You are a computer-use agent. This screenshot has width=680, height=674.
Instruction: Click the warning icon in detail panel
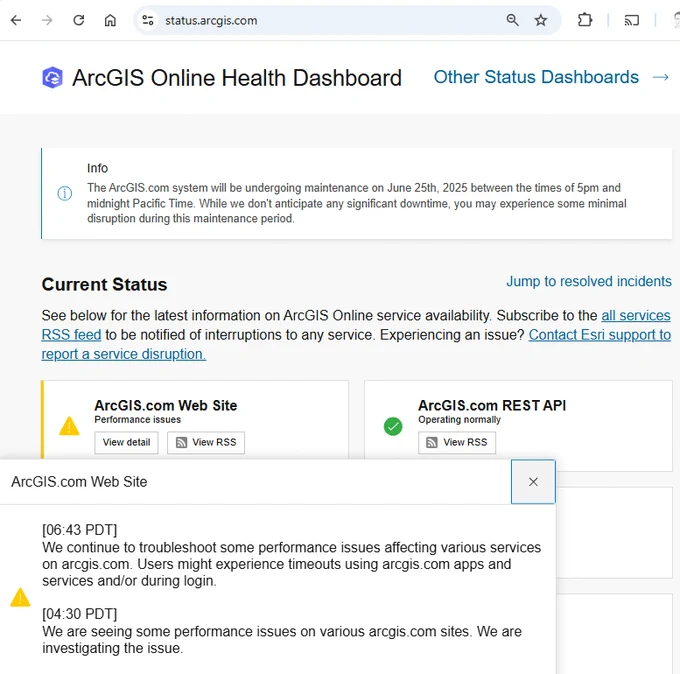pos(20,598)
